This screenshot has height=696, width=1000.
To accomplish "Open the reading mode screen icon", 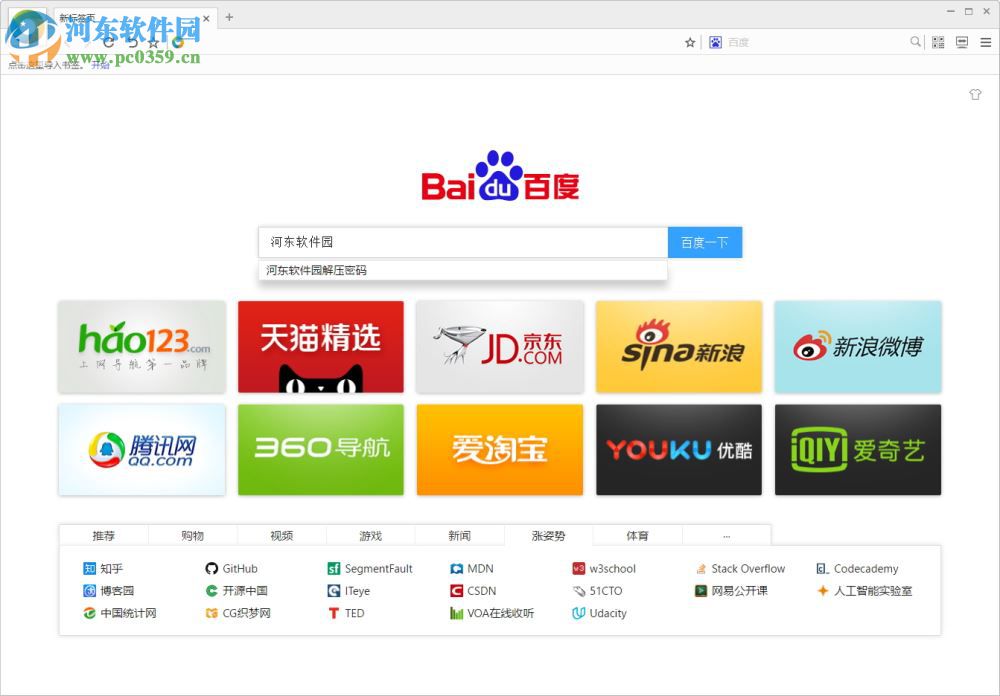I will pyautogui.click(x=961, y=42).
